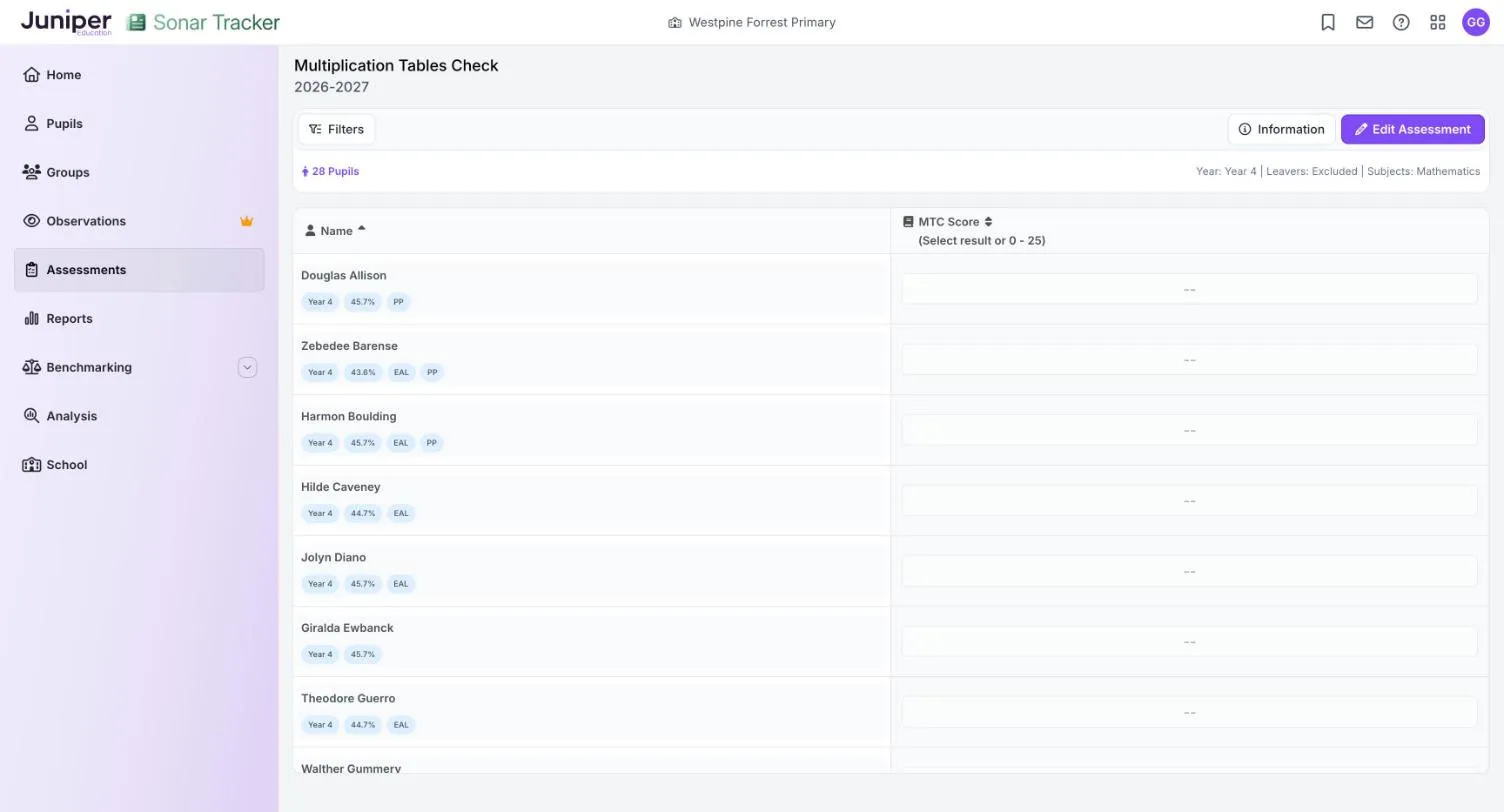Open the help question mark icon
This screenshot has height=812, width=1504.
pyautogui.click(x=1401, y=22)
